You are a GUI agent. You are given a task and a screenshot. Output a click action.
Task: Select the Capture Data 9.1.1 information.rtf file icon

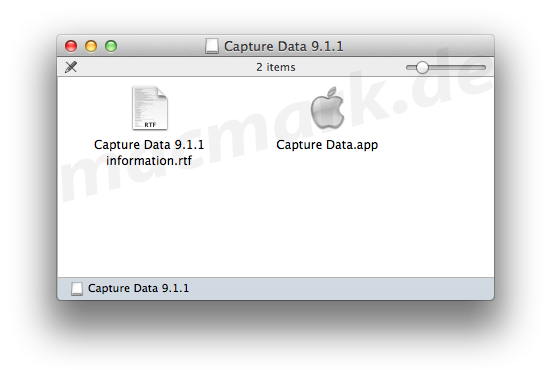pyautogui.click(x=150, y=108)
